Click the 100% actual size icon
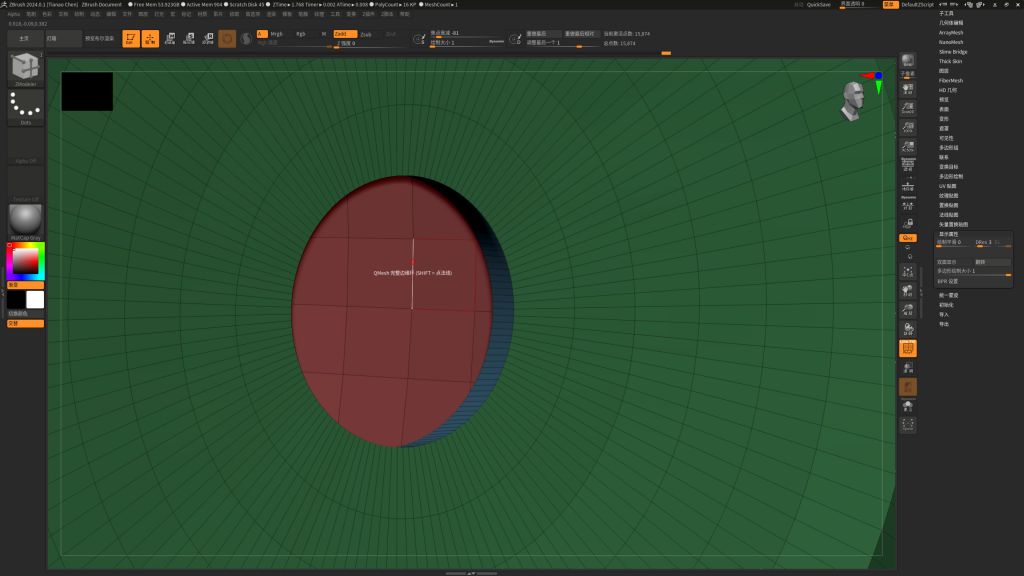This screenshot has height=576, width=1024. click(908, 127)
